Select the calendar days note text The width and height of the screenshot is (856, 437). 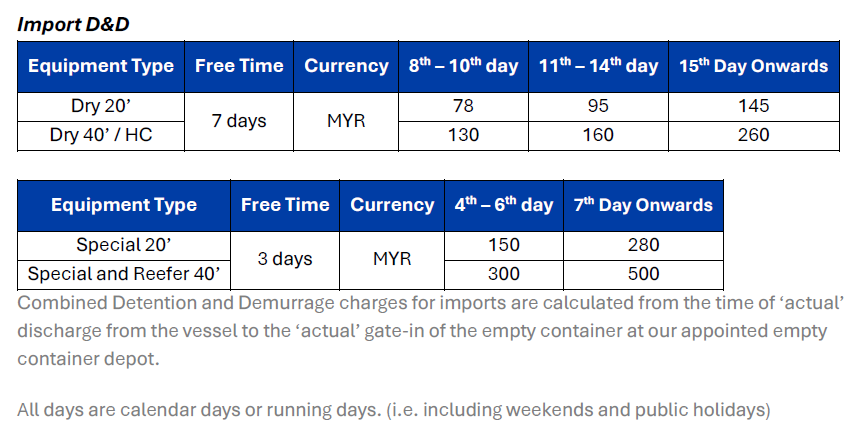[394, 410]
